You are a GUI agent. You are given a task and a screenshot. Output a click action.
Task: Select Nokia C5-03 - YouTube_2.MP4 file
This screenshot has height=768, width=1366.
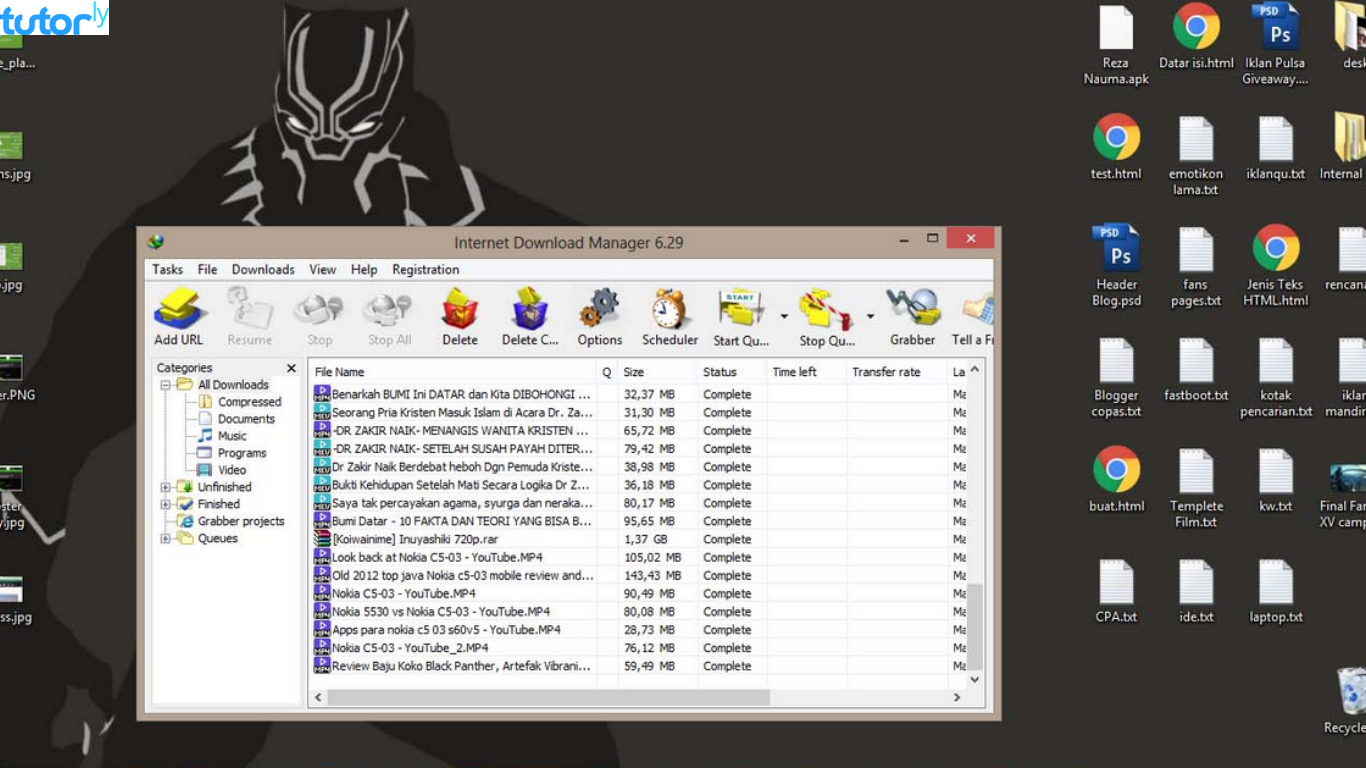[x=638, y=648]
